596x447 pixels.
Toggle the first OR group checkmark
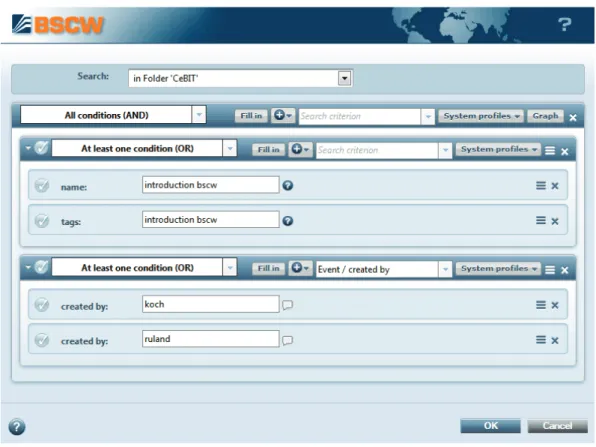point(41,148)
